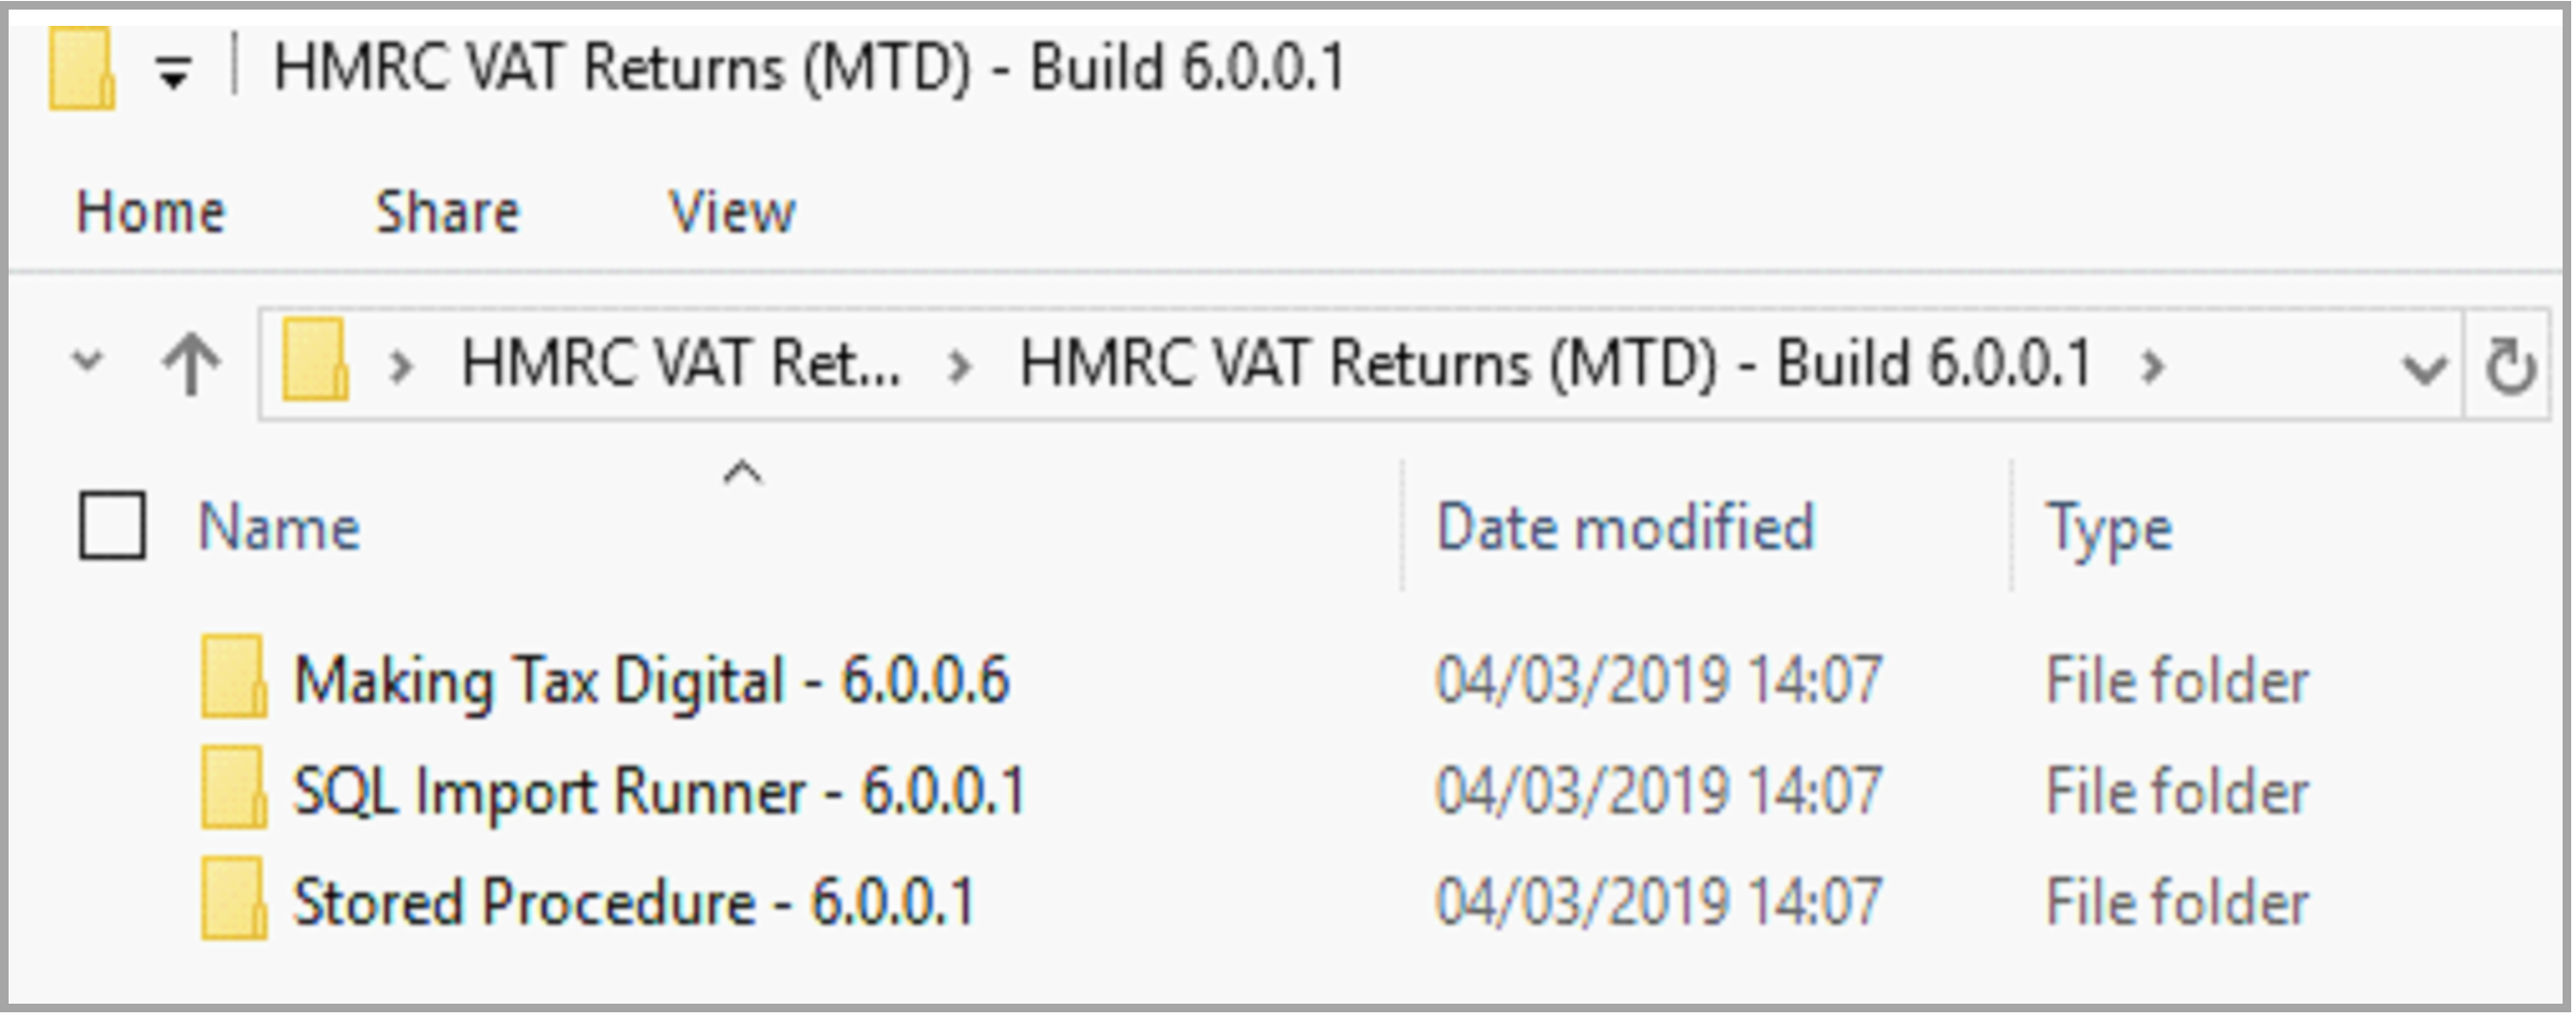The width and height of the screenshot is (2576, 1019).
Task: Go up one folder level
Action: [x=191, y=362]
